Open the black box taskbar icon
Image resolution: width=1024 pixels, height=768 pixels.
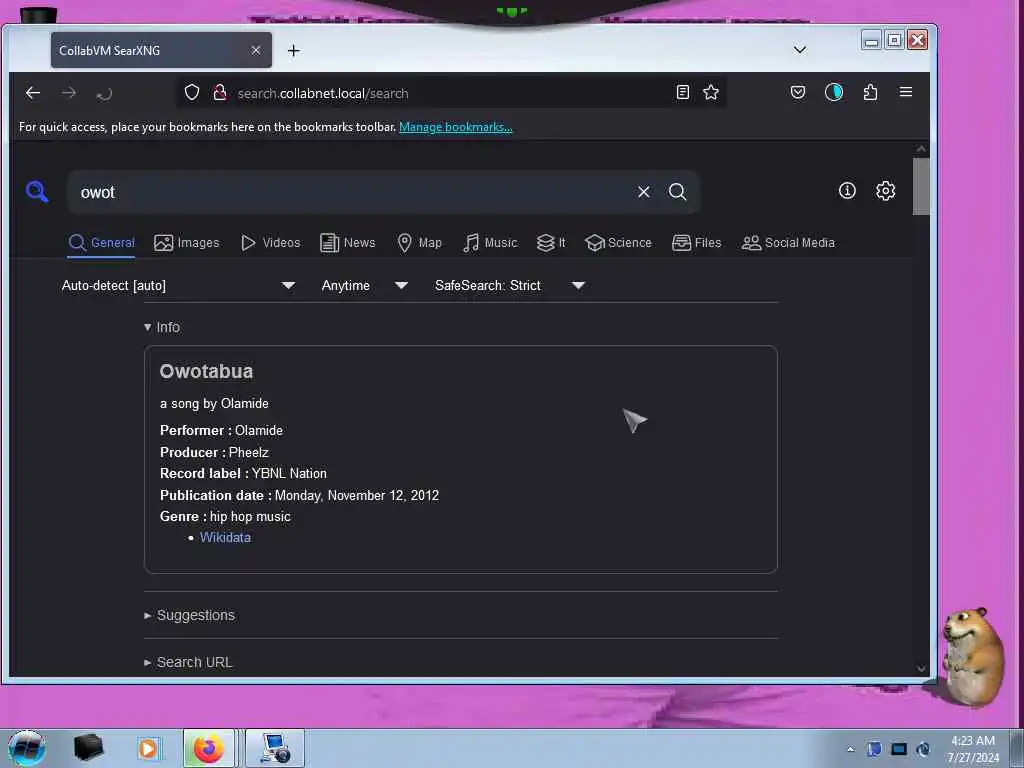click(89, 748)
